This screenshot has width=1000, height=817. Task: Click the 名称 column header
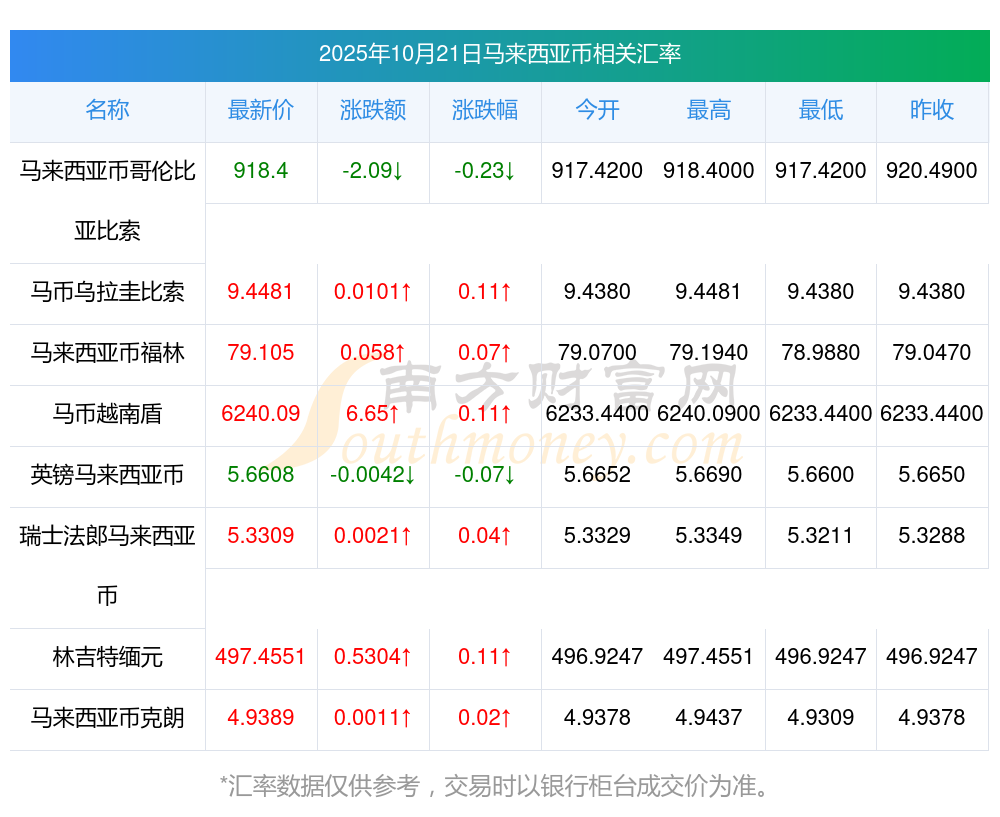(107, 111)
